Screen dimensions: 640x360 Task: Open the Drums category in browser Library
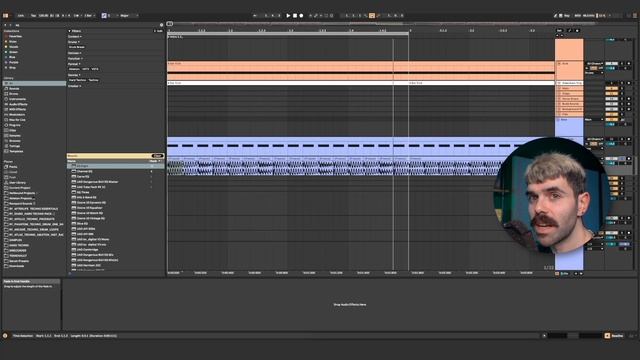[13, 94]
